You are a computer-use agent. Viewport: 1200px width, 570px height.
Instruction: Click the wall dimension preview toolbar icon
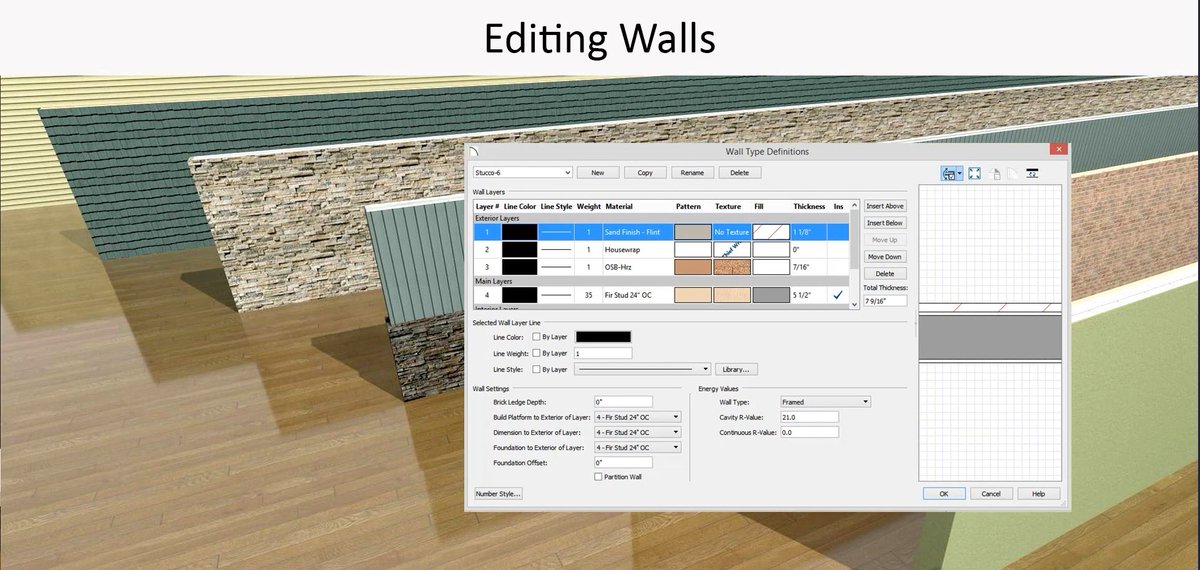click(1031, 173)
